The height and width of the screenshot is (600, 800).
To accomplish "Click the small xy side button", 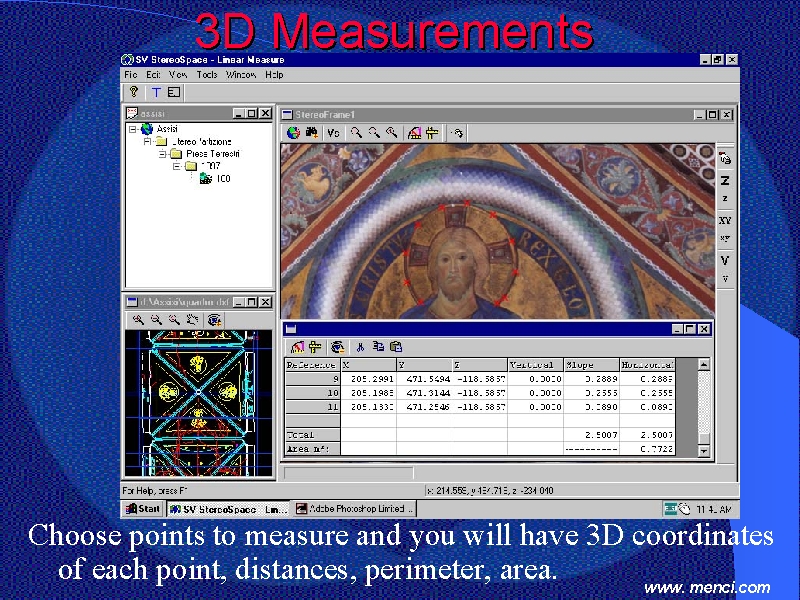I will point(725,238).
